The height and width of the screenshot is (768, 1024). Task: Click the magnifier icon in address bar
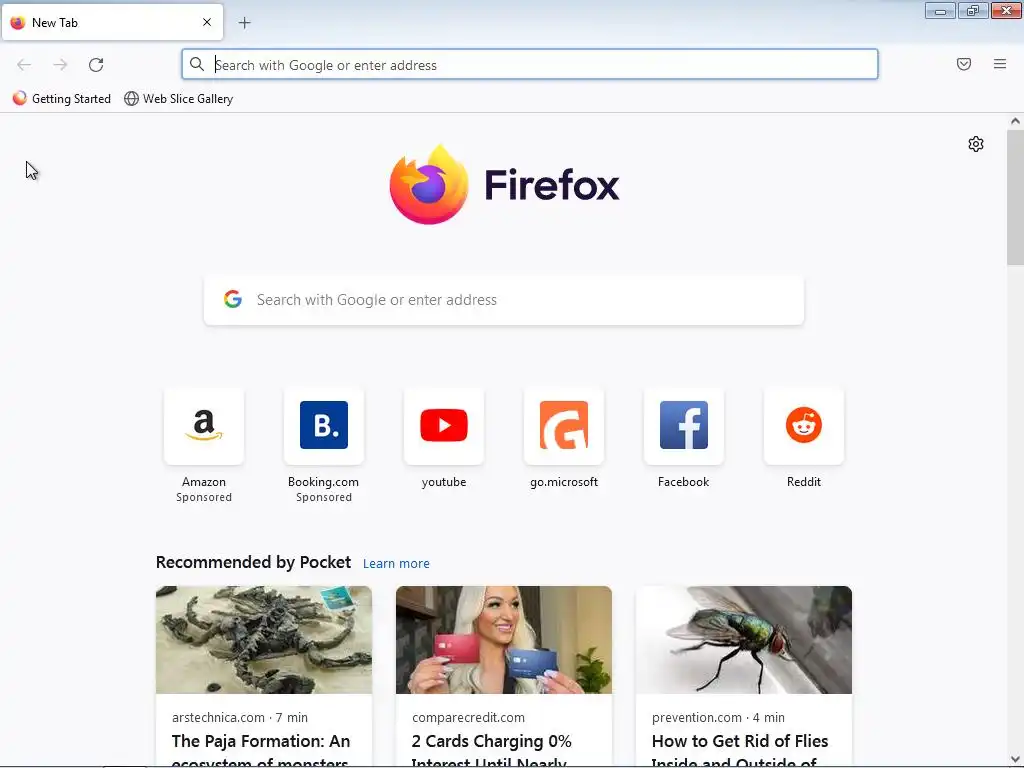[197, 64]
